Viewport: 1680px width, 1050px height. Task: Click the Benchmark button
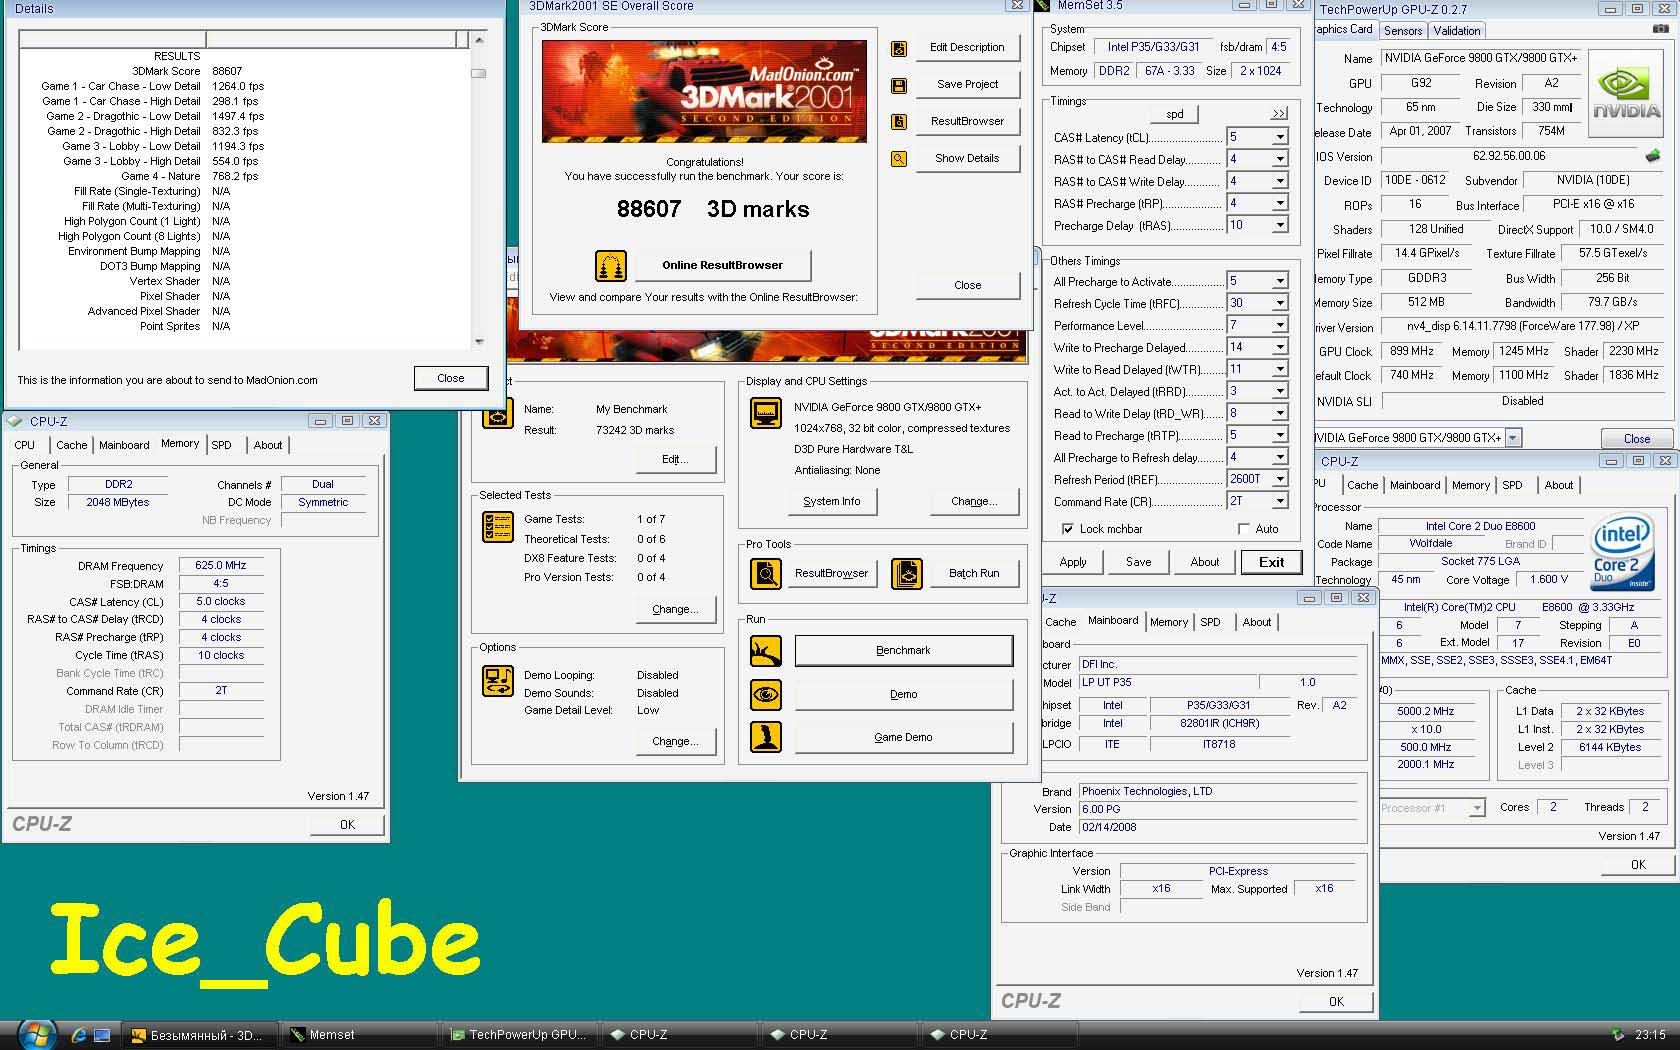point(903,650)
